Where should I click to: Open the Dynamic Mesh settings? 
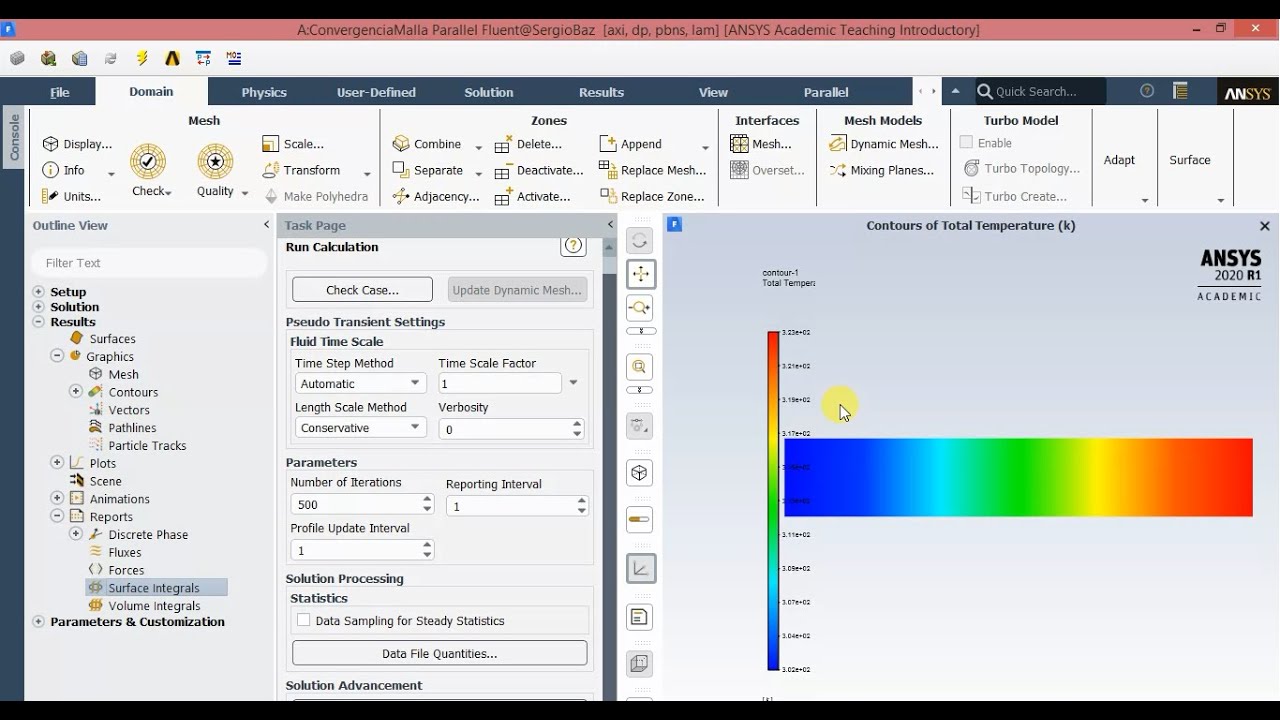tap(884, 144)
